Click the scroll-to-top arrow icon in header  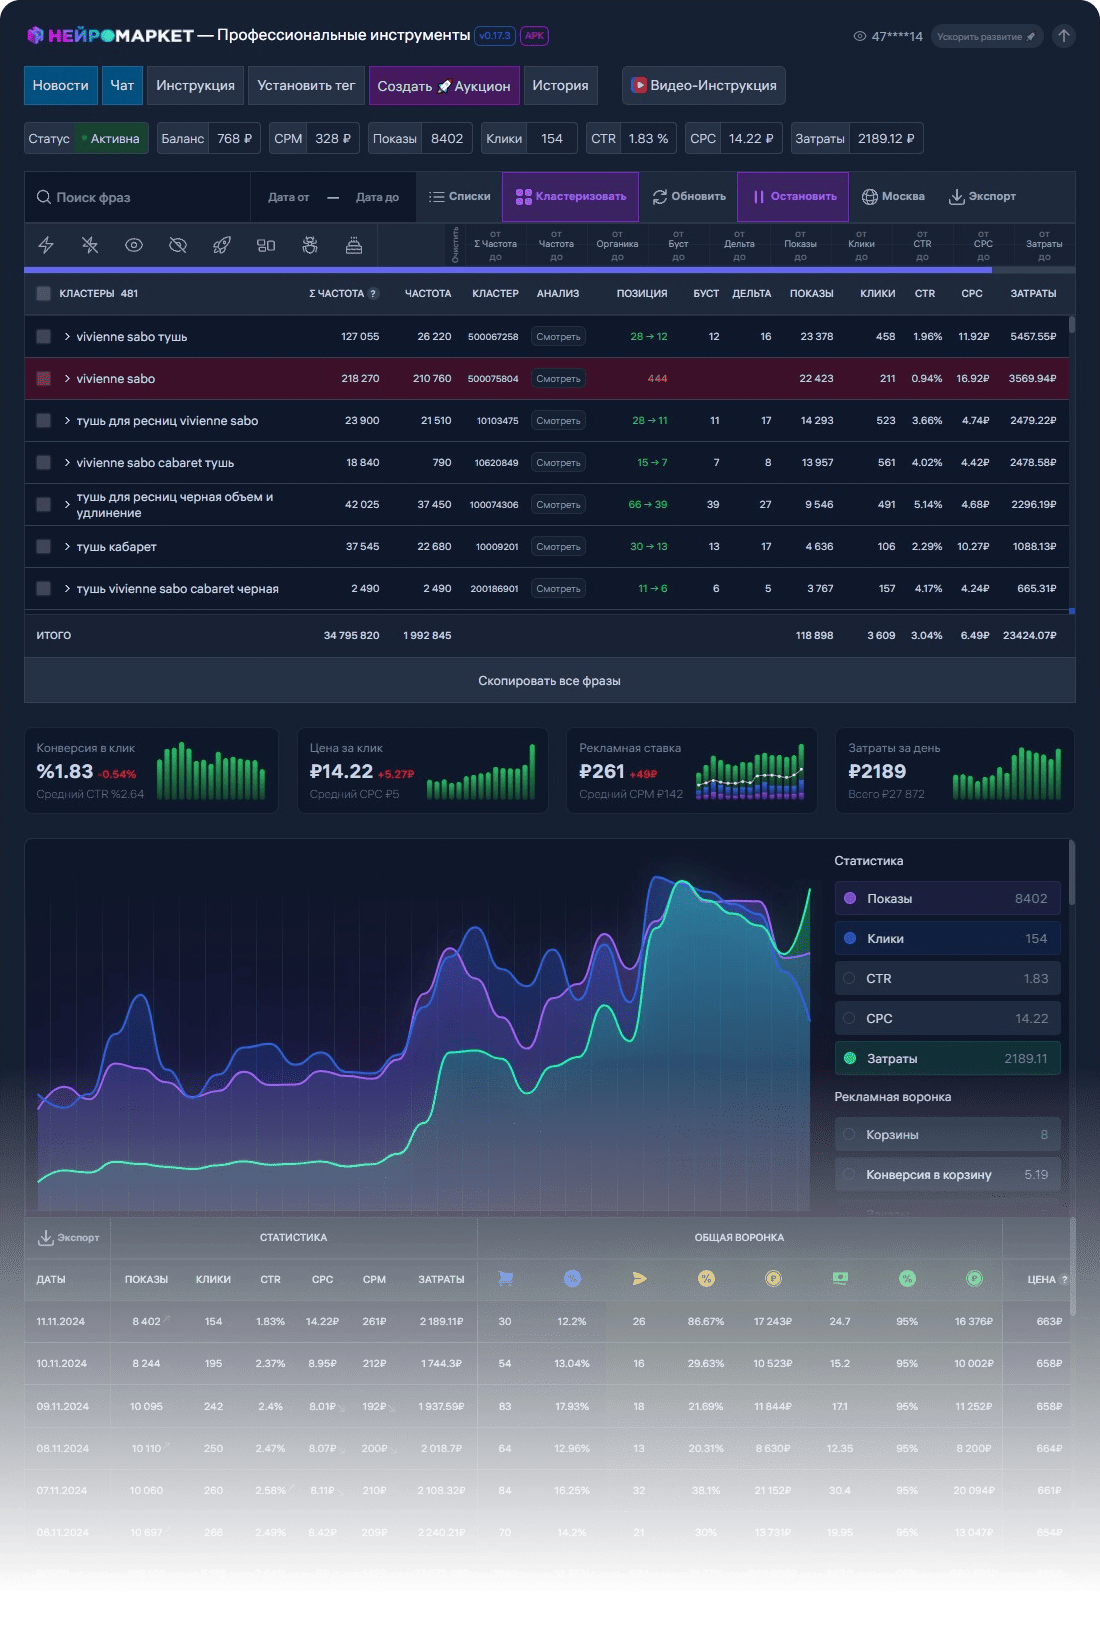1064,36
